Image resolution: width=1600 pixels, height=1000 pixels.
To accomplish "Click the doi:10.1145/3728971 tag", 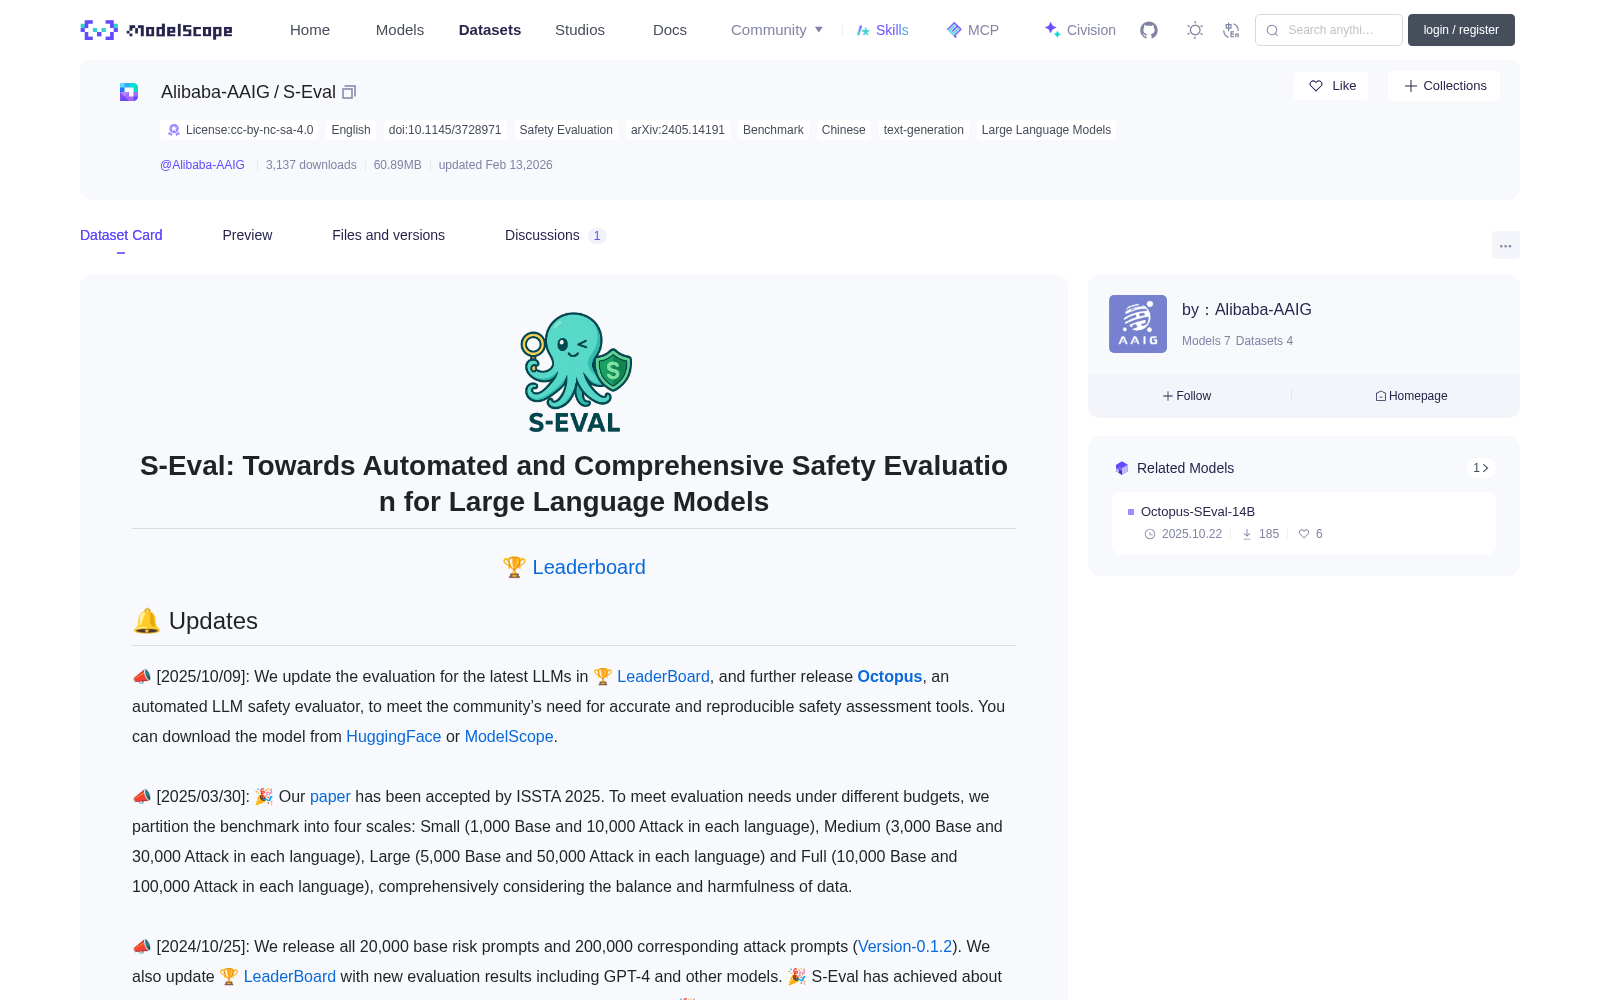I will point(445,130).
